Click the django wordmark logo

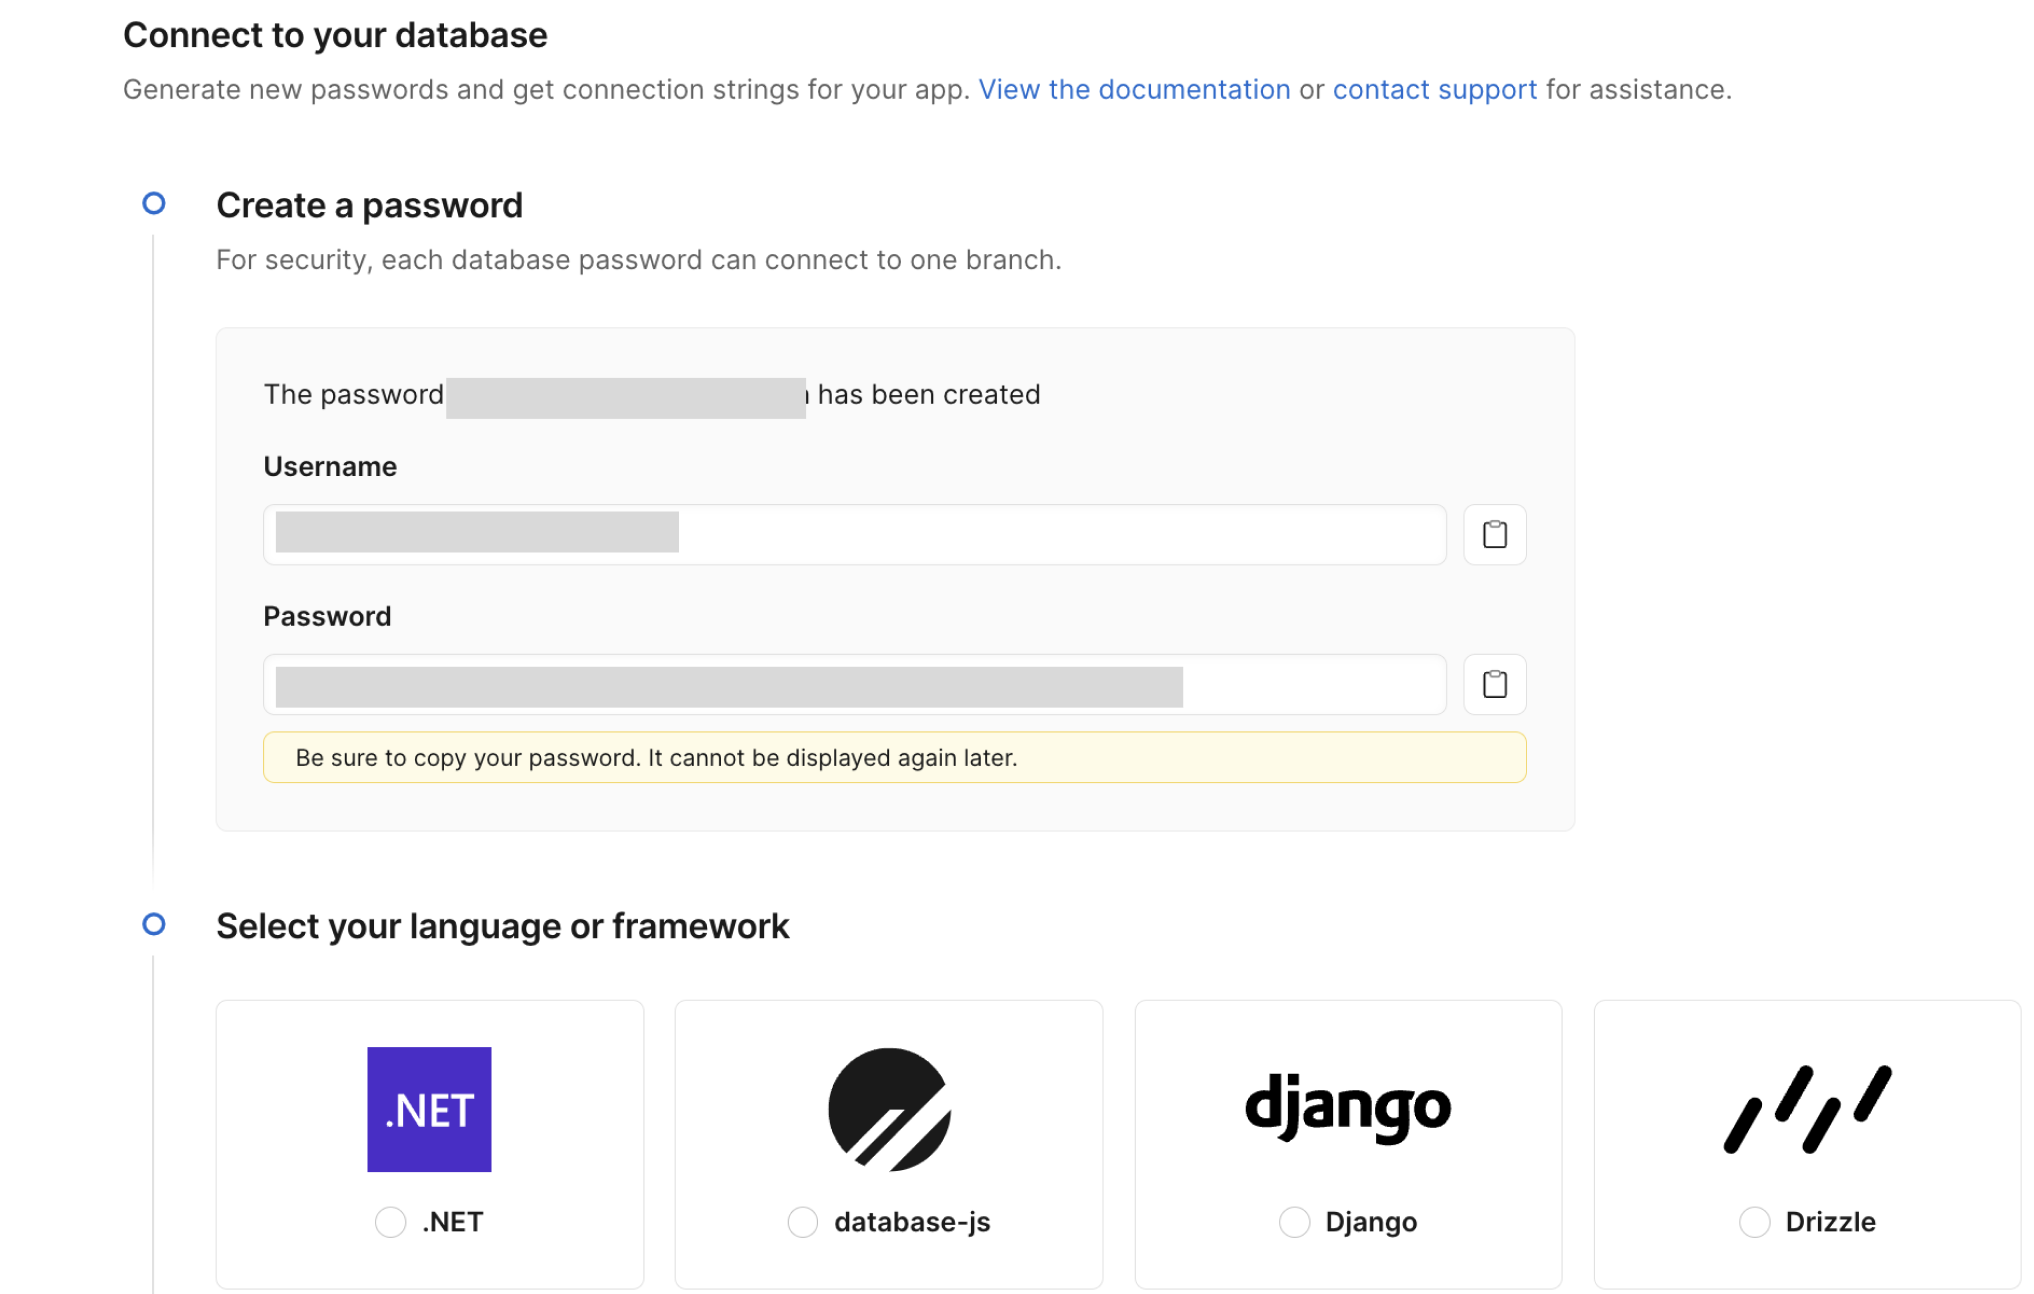click(1348, 1108)
